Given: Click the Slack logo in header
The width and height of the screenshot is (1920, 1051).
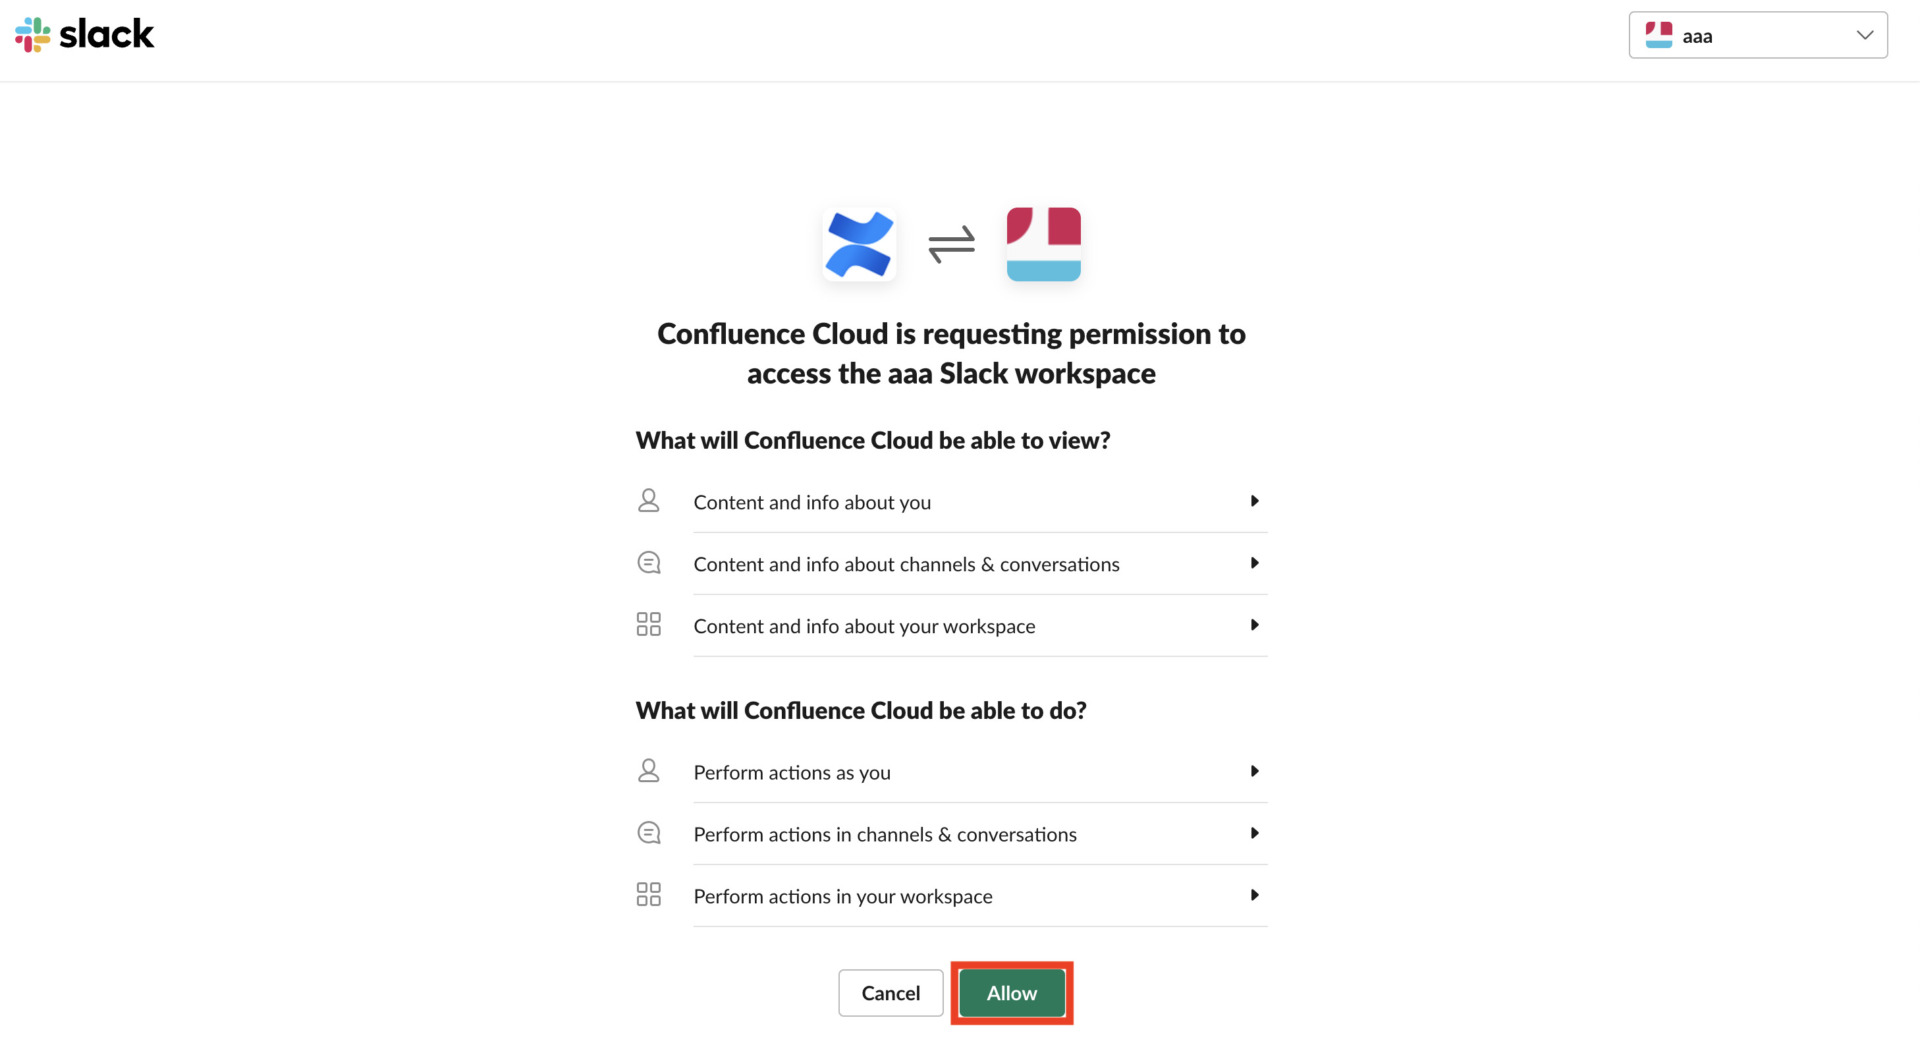Looking at the screenshot, I should tap(85, 35).
